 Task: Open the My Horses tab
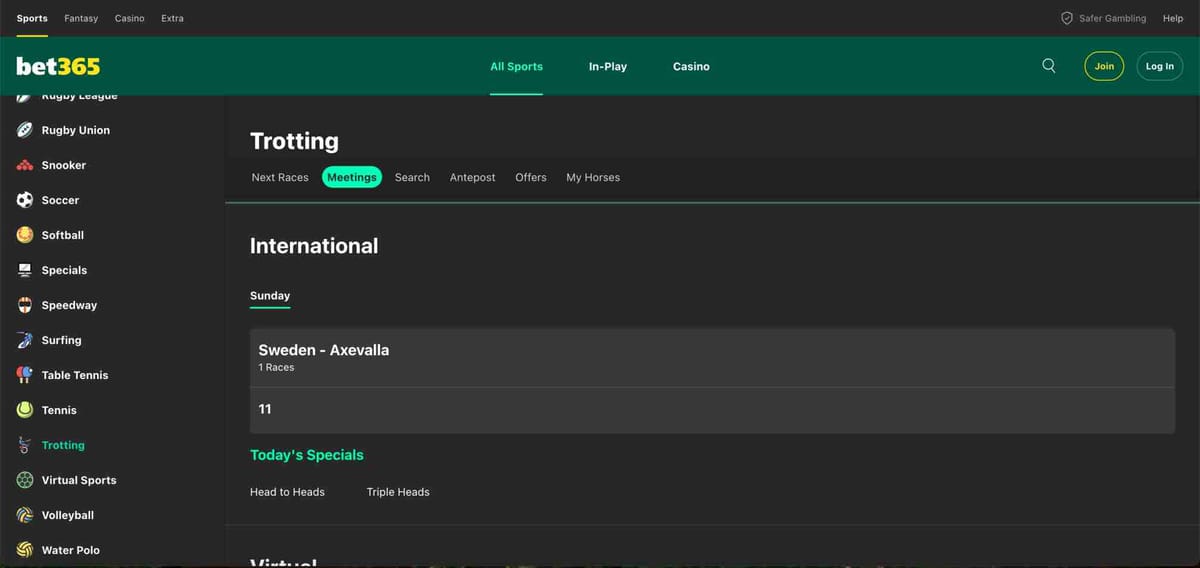(593, 177)
